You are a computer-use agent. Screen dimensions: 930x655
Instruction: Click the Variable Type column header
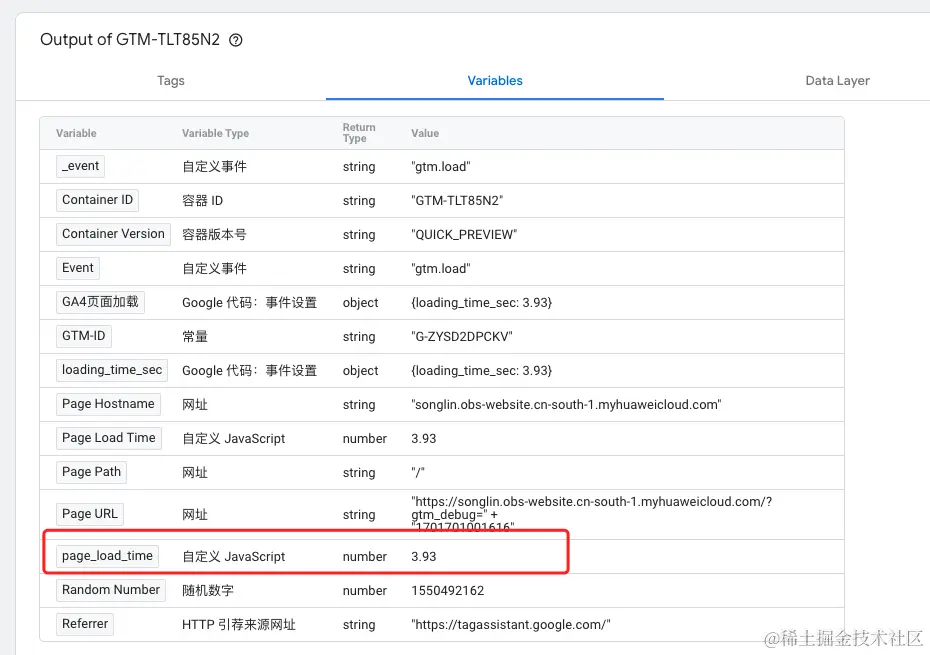tap(215, 133)
